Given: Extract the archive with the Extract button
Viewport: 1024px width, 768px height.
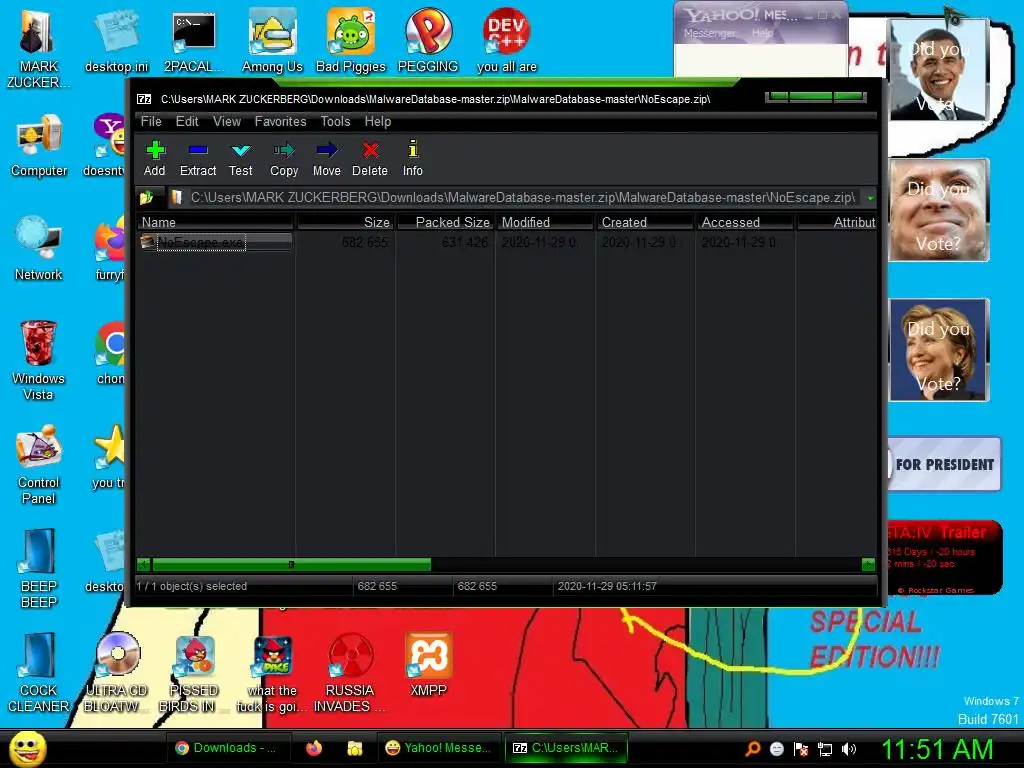Looking at the screenshot, I should pos(198,159).
